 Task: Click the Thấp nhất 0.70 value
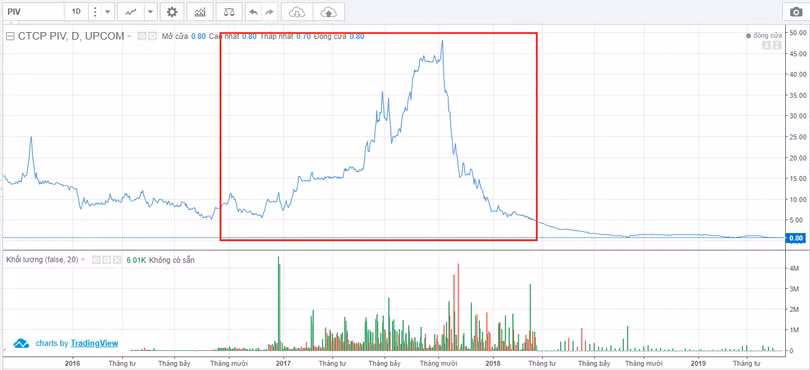coord(303,37)
